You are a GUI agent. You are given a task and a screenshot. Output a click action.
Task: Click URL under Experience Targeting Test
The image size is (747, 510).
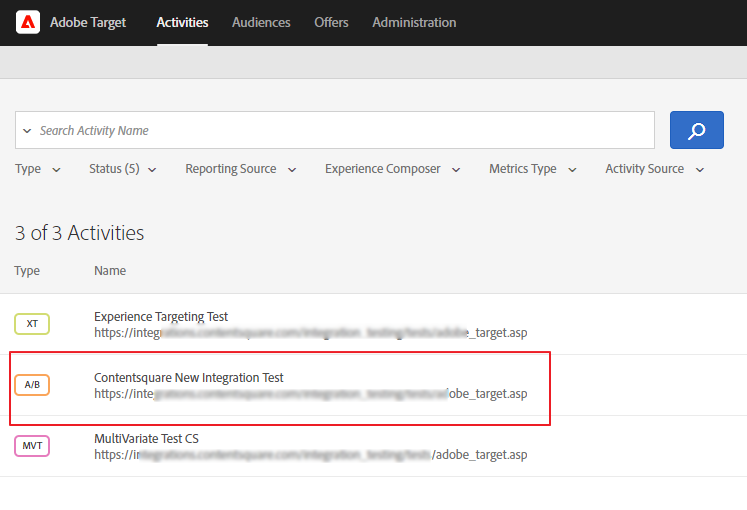(311, 333)
